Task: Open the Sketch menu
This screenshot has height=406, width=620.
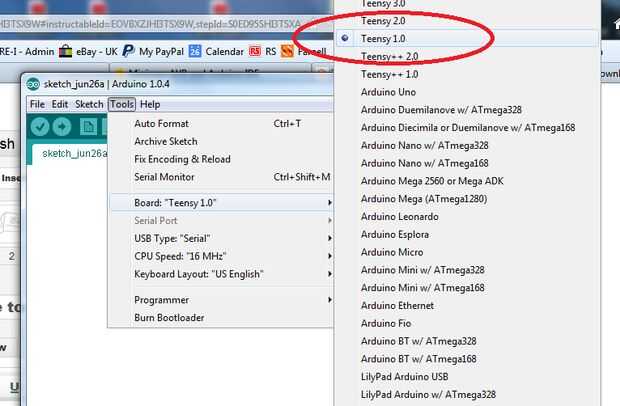Action: pos(89,104)
